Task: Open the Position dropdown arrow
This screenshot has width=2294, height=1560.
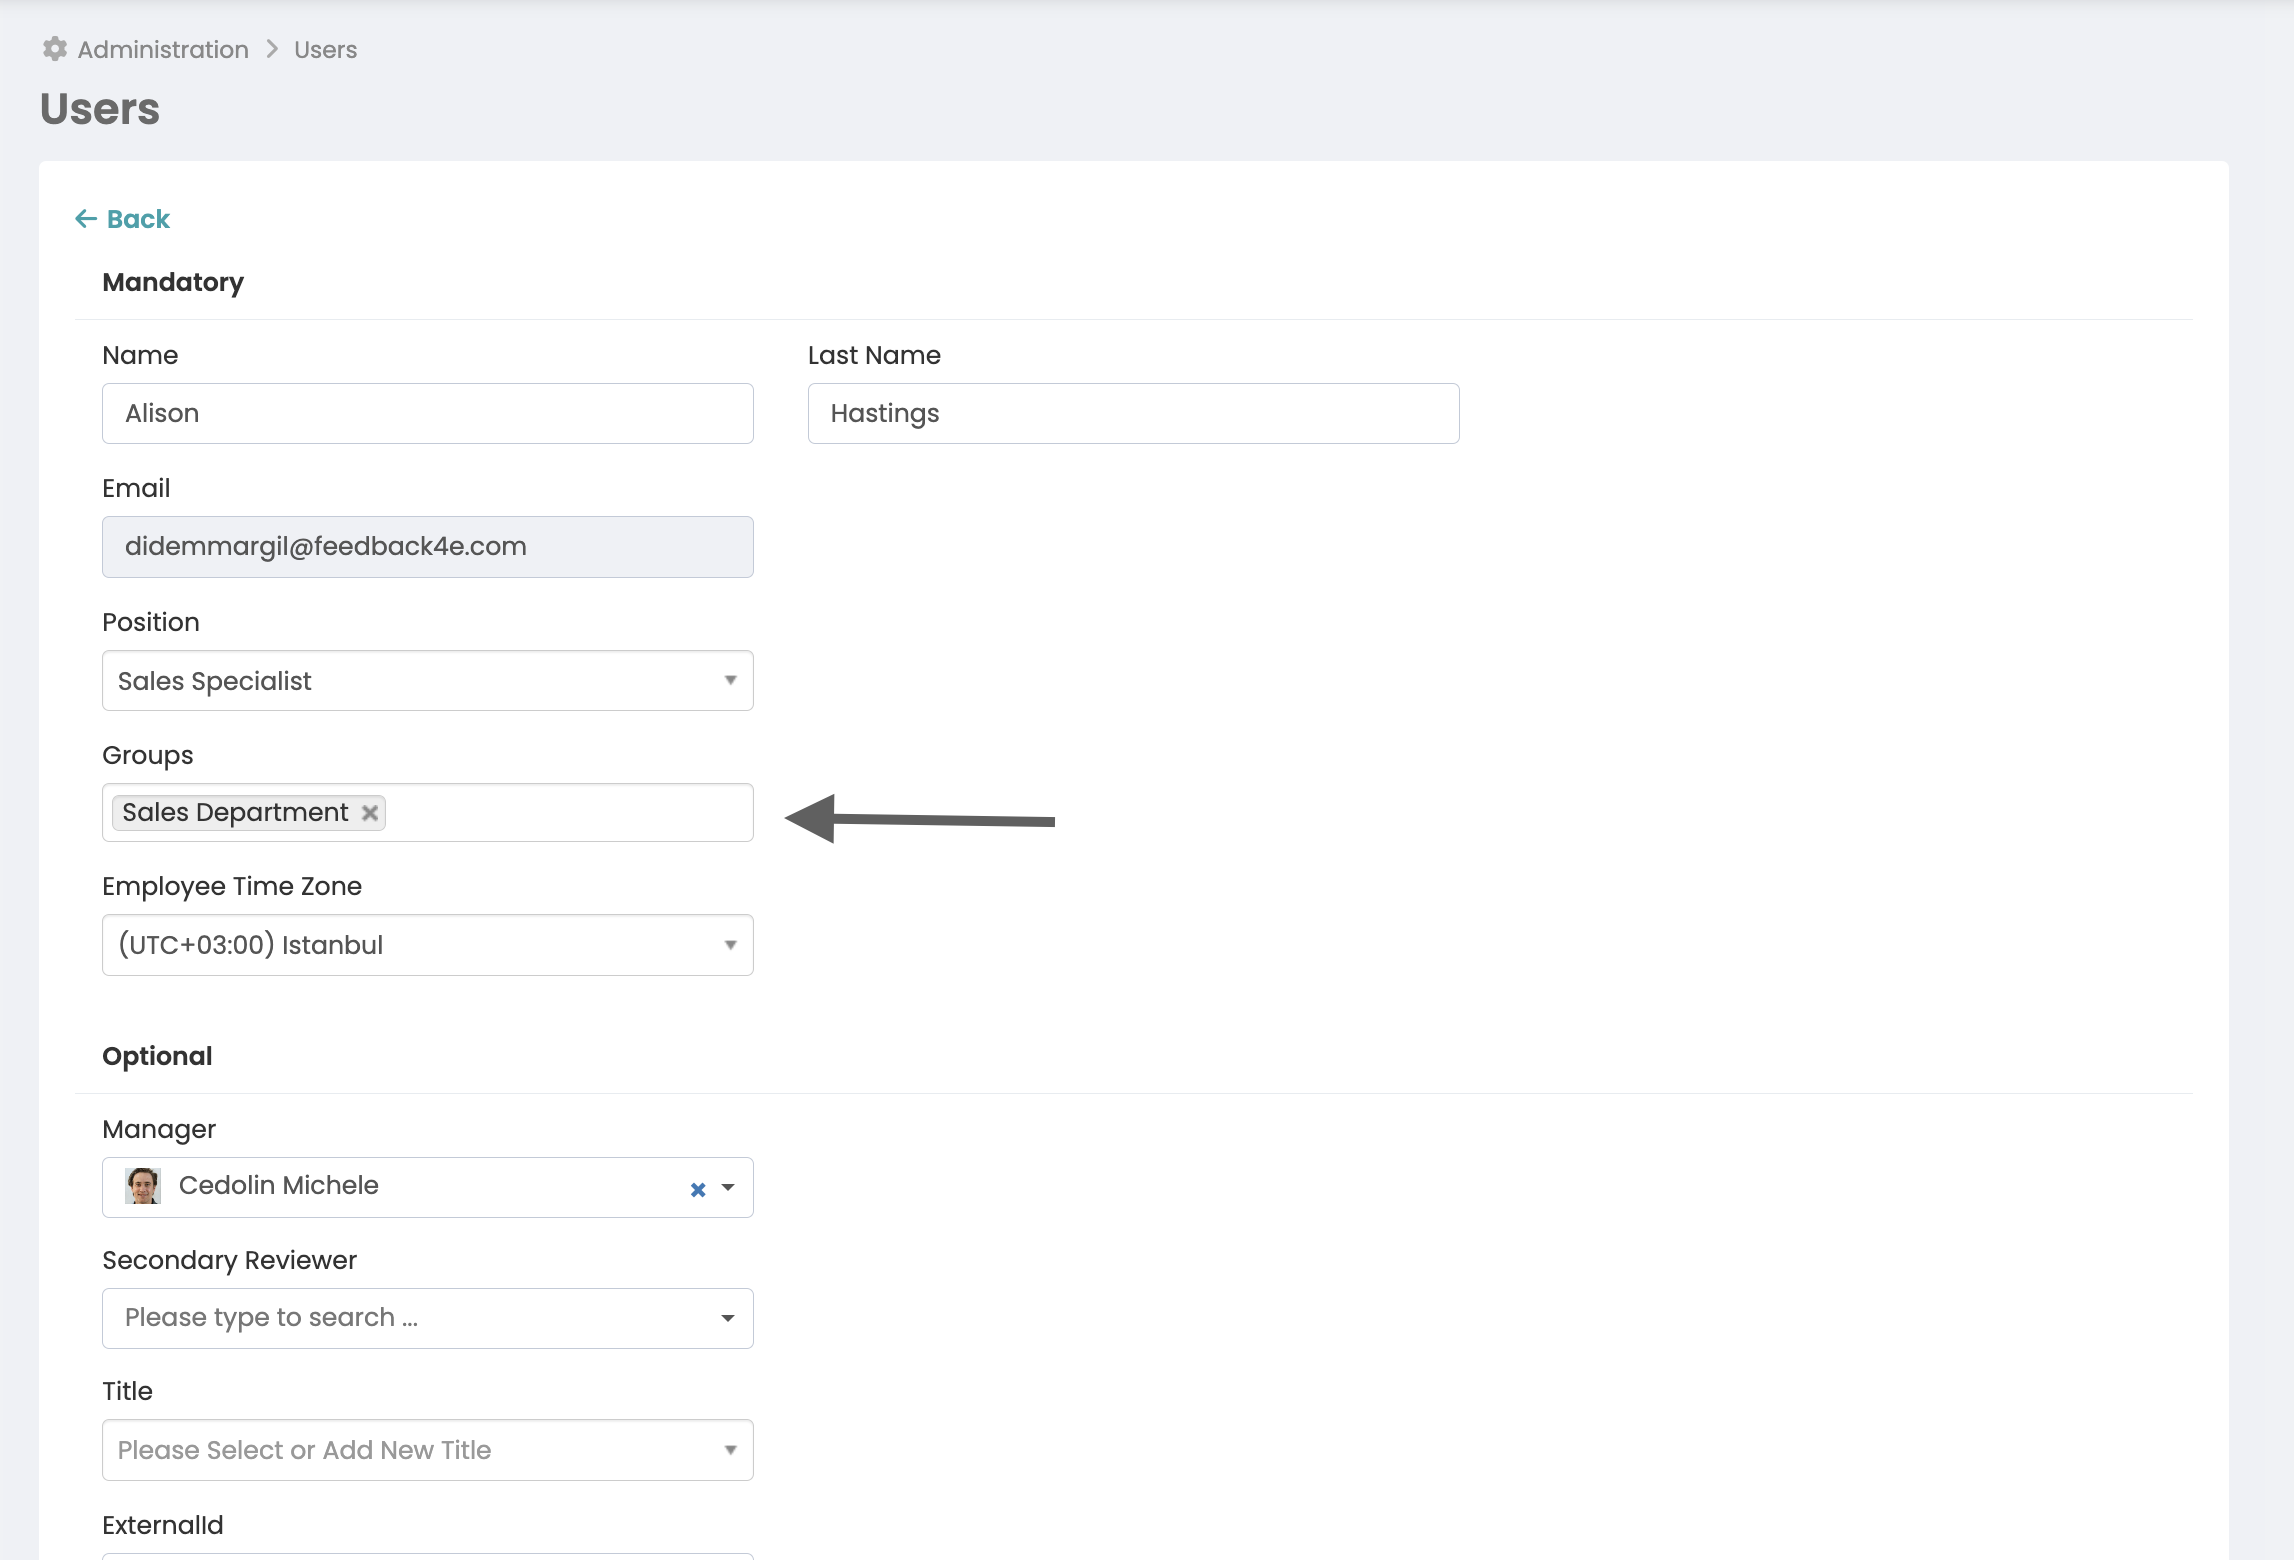Action: 730,681
